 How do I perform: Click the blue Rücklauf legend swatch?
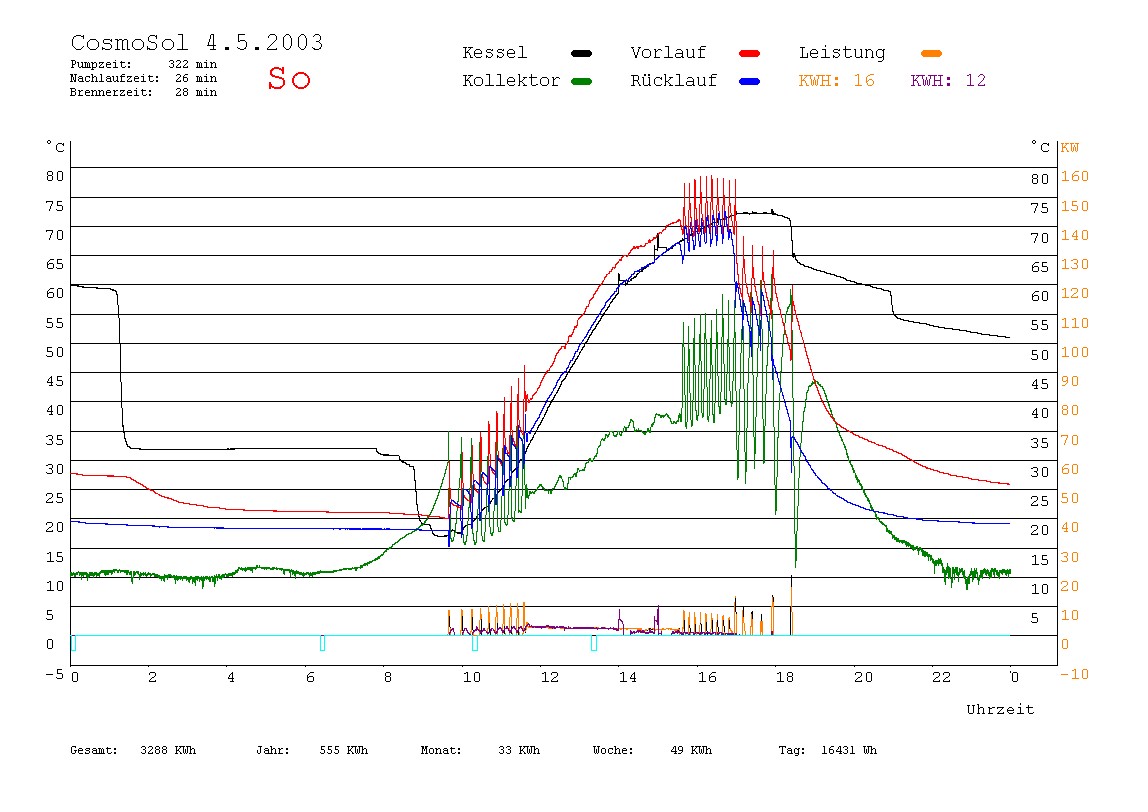(x=750, y=81)
